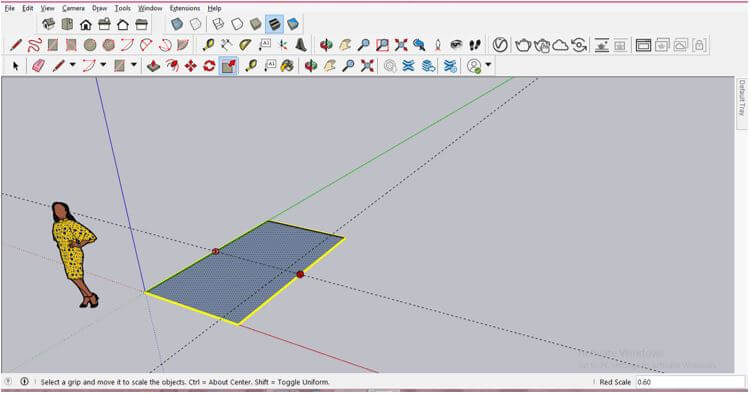This screenshot has height=394, width=751.
Task: Toggle Shaded With Textures style
Action: [x=274, y=24]
